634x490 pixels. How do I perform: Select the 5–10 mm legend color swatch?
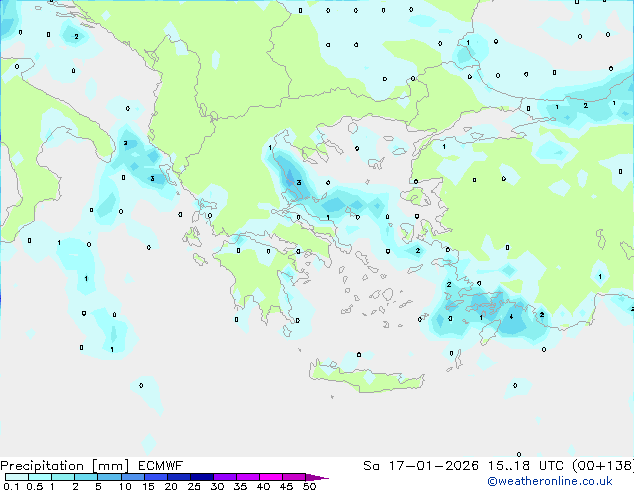(x=109, y=477)
